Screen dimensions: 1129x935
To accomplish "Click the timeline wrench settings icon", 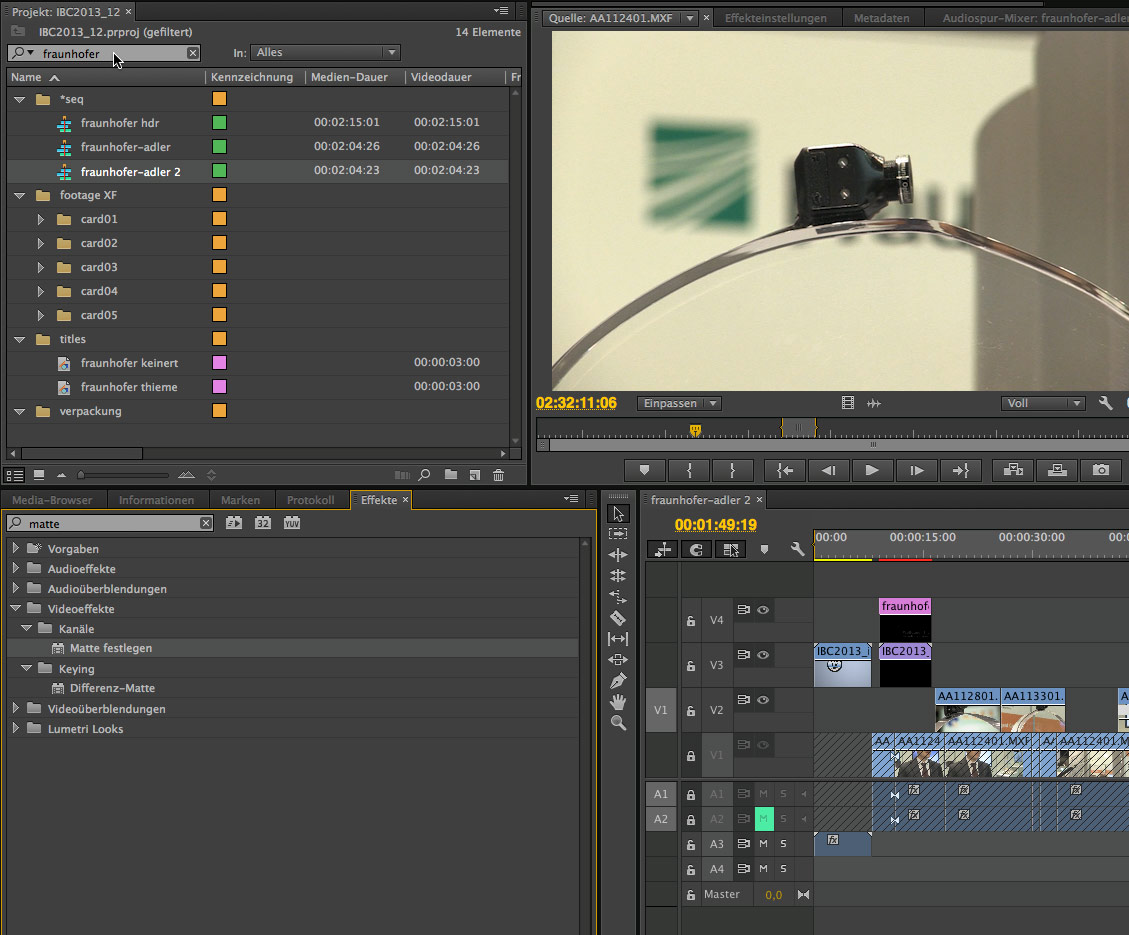I will [797, 549].
